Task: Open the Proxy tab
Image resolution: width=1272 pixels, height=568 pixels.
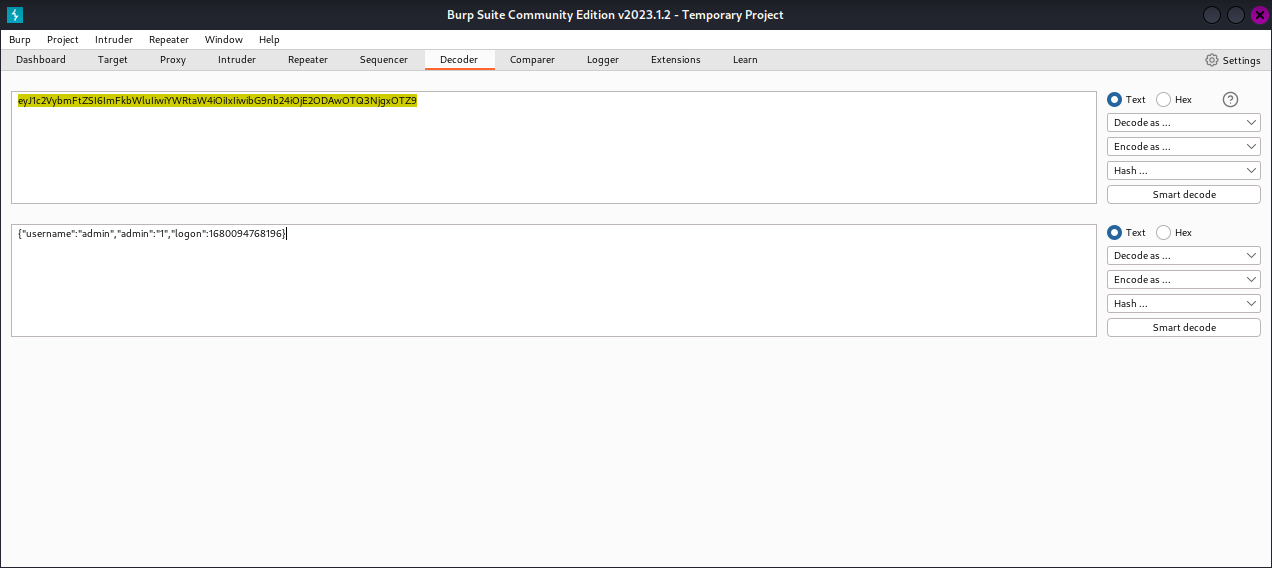Action: pos(173,60)
